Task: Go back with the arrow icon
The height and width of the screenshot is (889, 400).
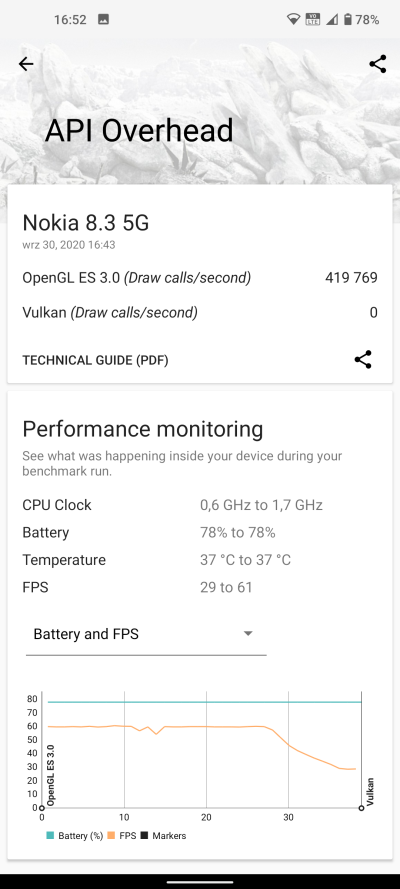Action: coord(26,64)
